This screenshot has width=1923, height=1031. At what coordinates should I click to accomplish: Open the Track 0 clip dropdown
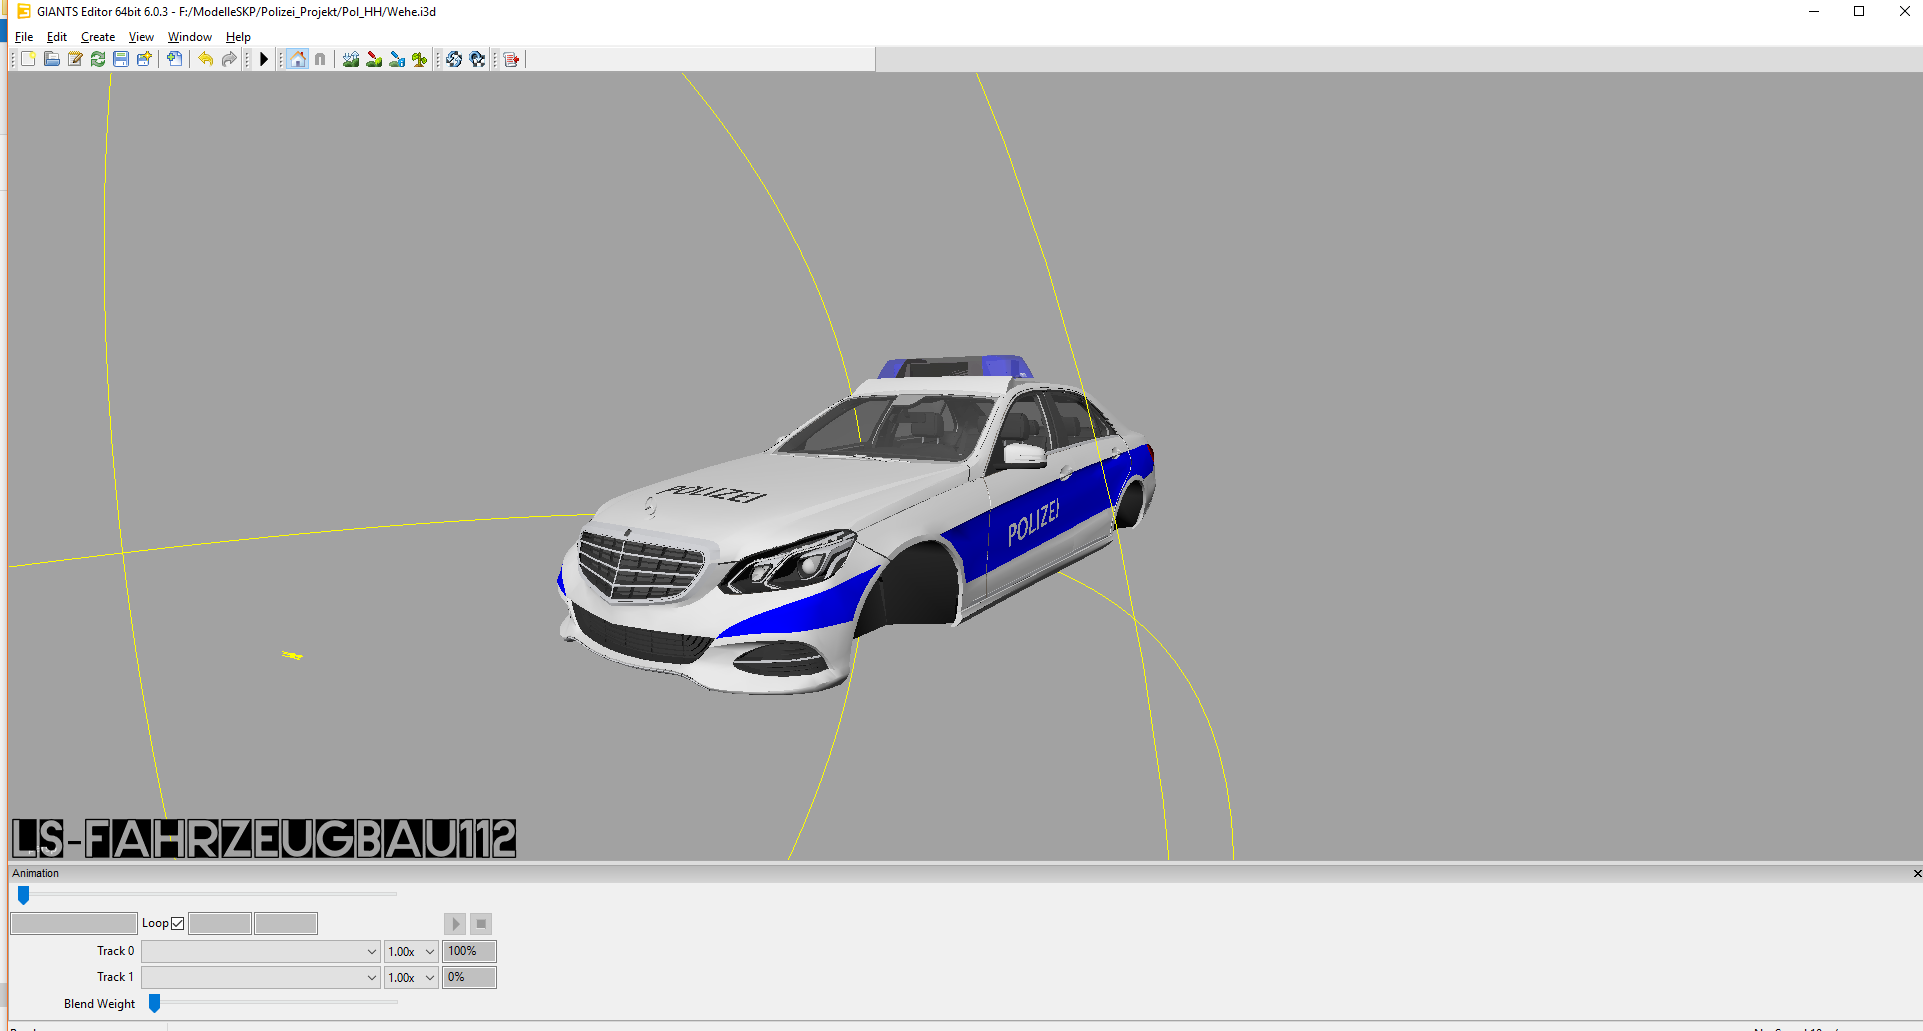(260, 951)
